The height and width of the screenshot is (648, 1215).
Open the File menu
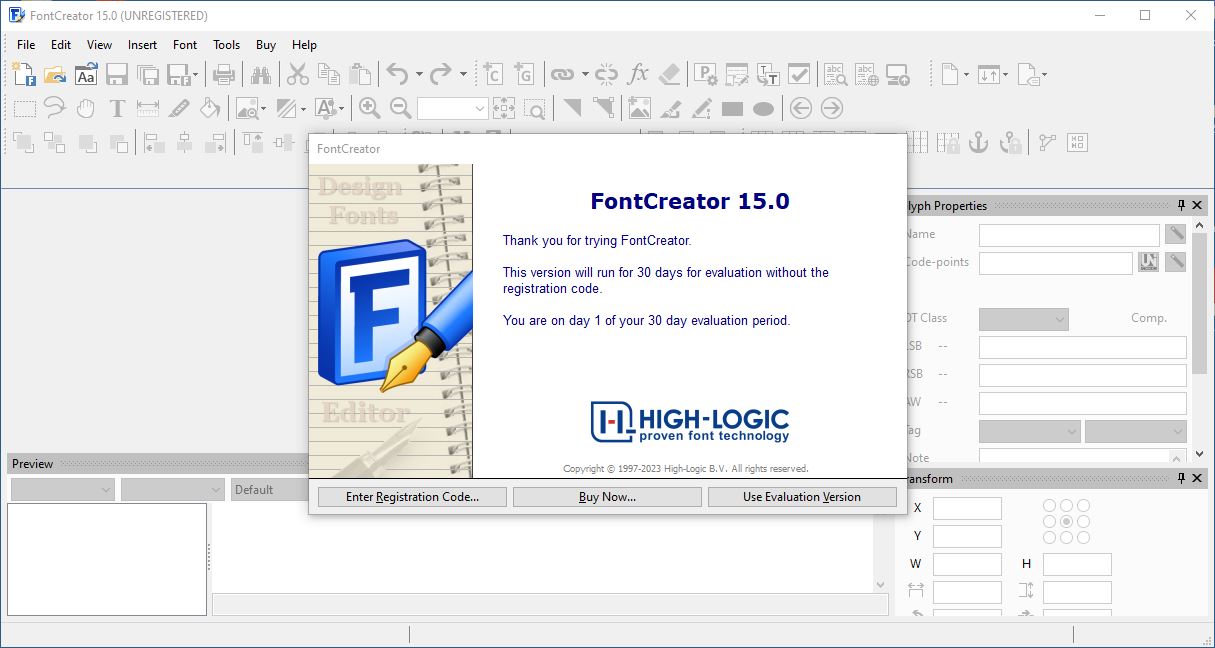26,45
